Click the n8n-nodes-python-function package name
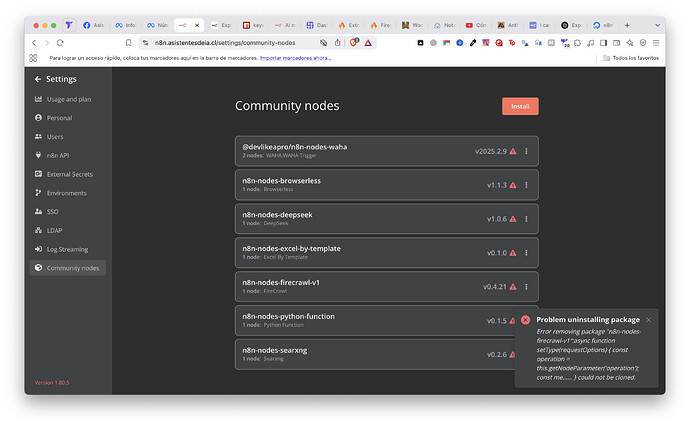Screen dimensions: 690x426 288,316
